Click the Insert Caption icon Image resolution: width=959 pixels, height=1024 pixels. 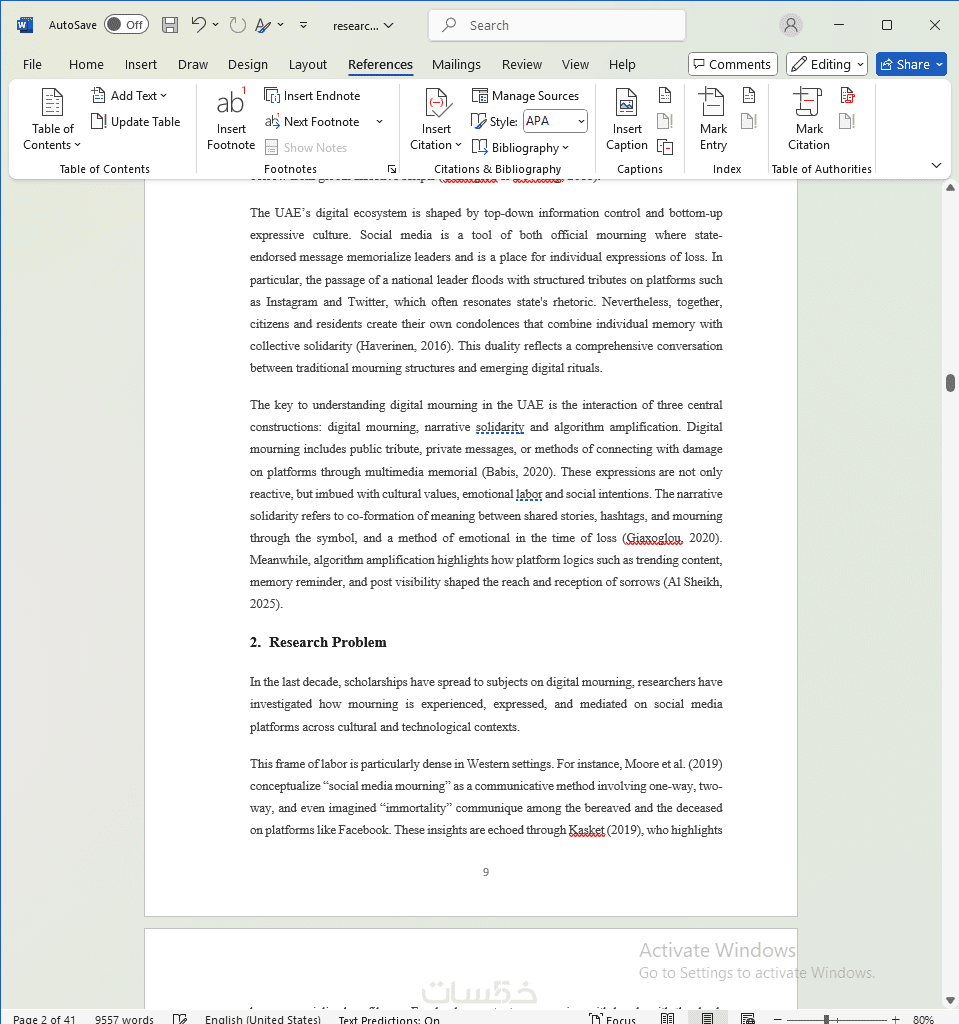click(626, 103)
